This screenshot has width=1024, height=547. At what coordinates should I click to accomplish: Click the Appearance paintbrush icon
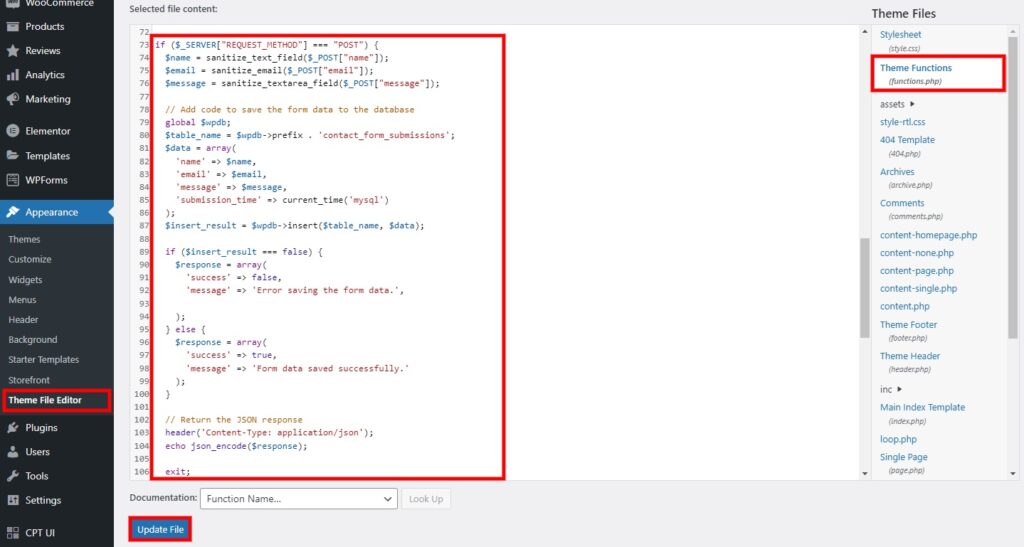(x=12, y=212)
